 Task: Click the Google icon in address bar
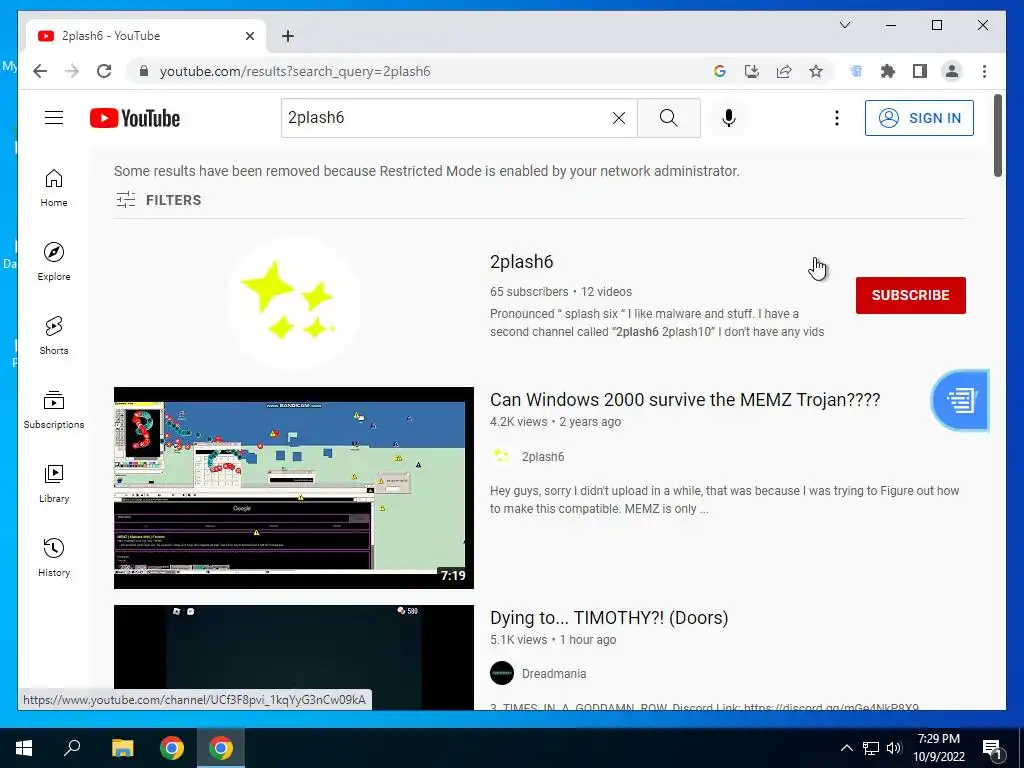(720, 71)
